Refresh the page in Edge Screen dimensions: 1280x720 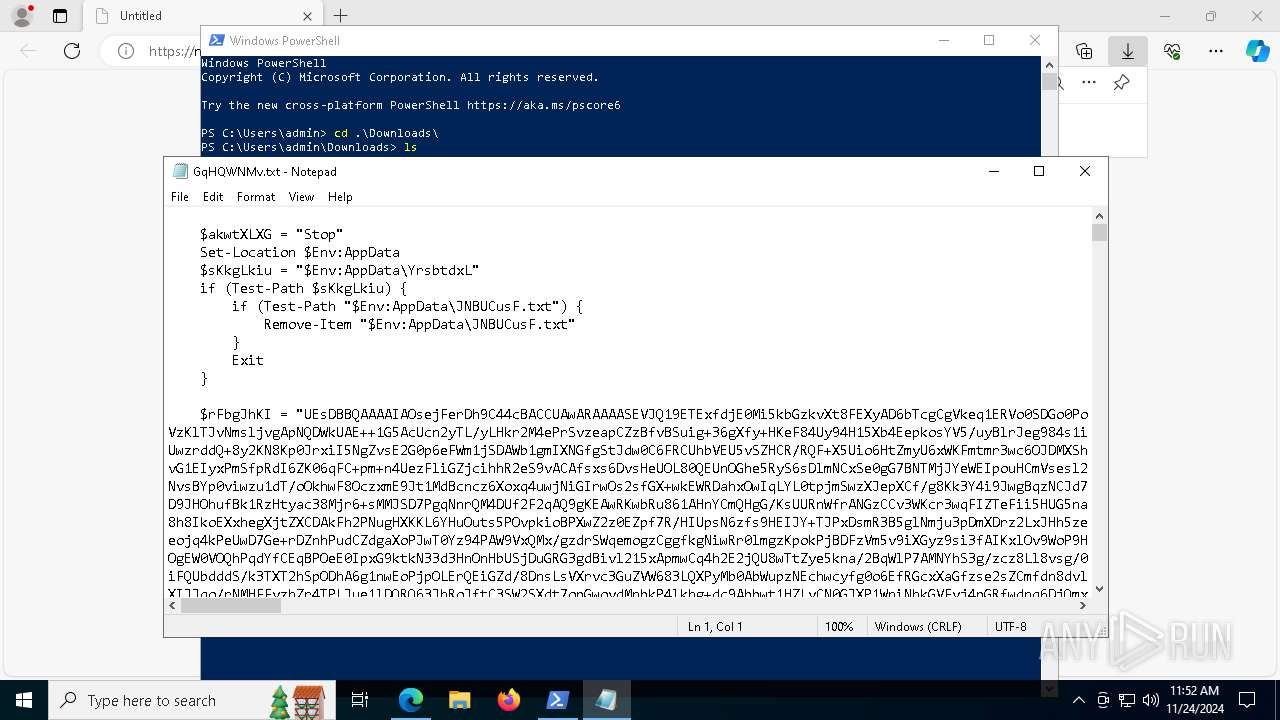coord(72,51)
